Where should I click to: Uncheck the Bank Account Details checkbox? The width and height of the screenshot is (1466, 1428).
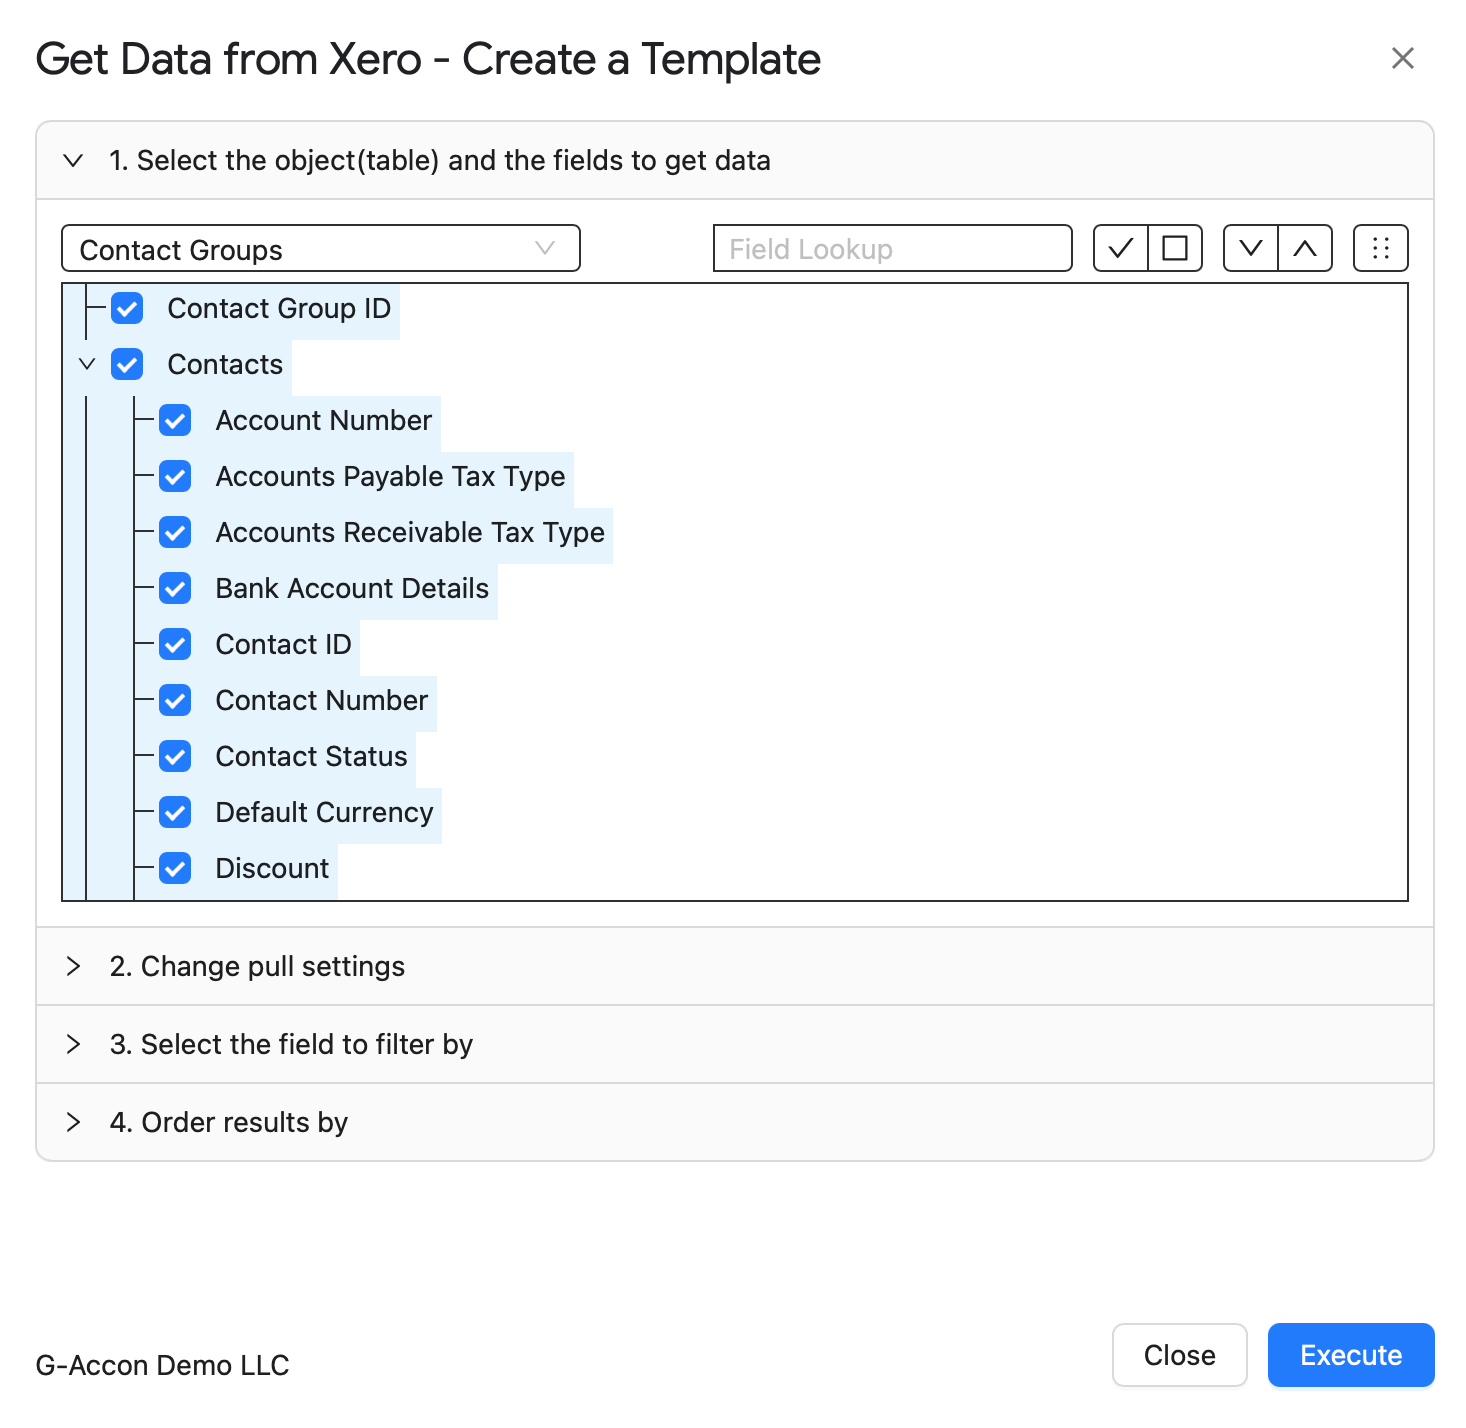click(175, 588)
